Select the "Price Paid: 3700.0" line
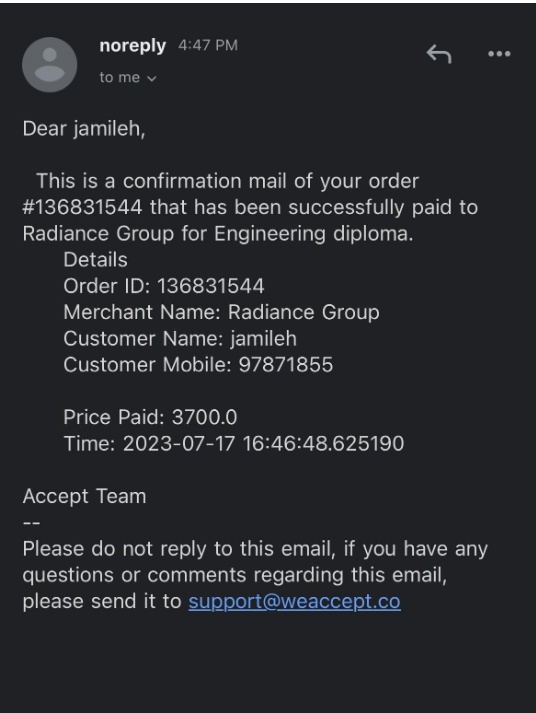This screenshot has height=713, width=536. click(150, 417)
